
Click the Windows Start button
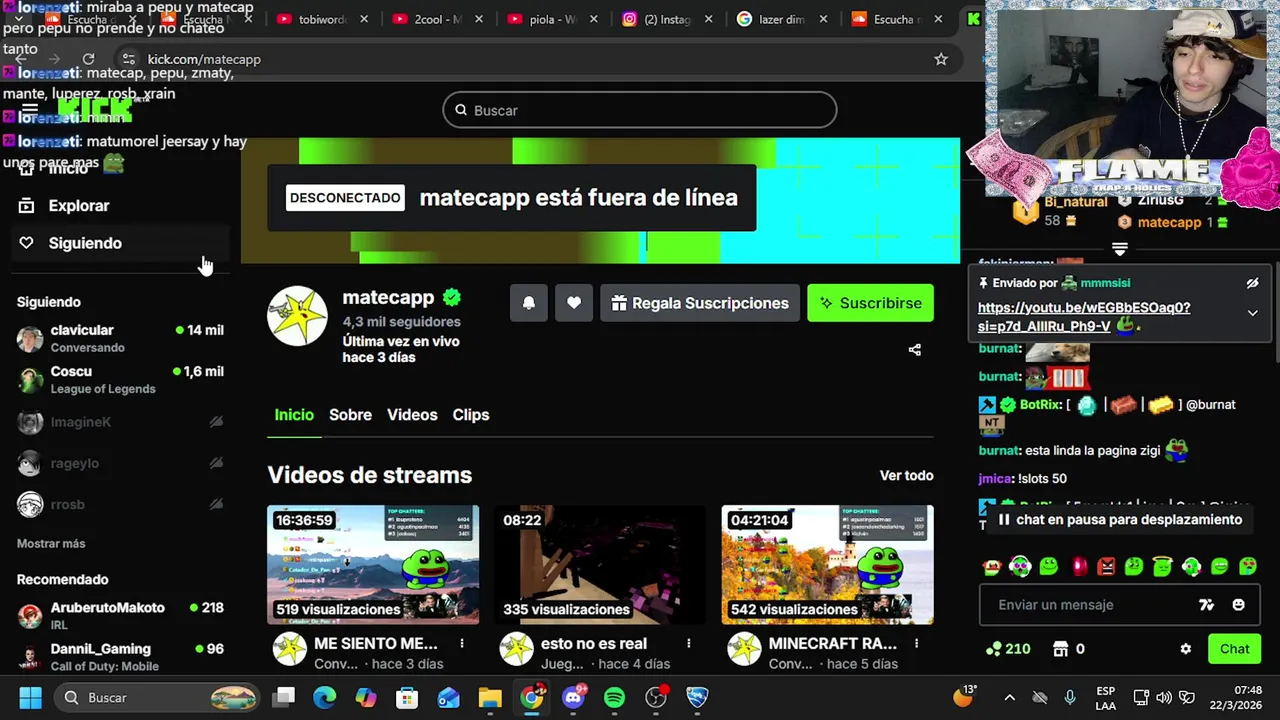(30, 697)
